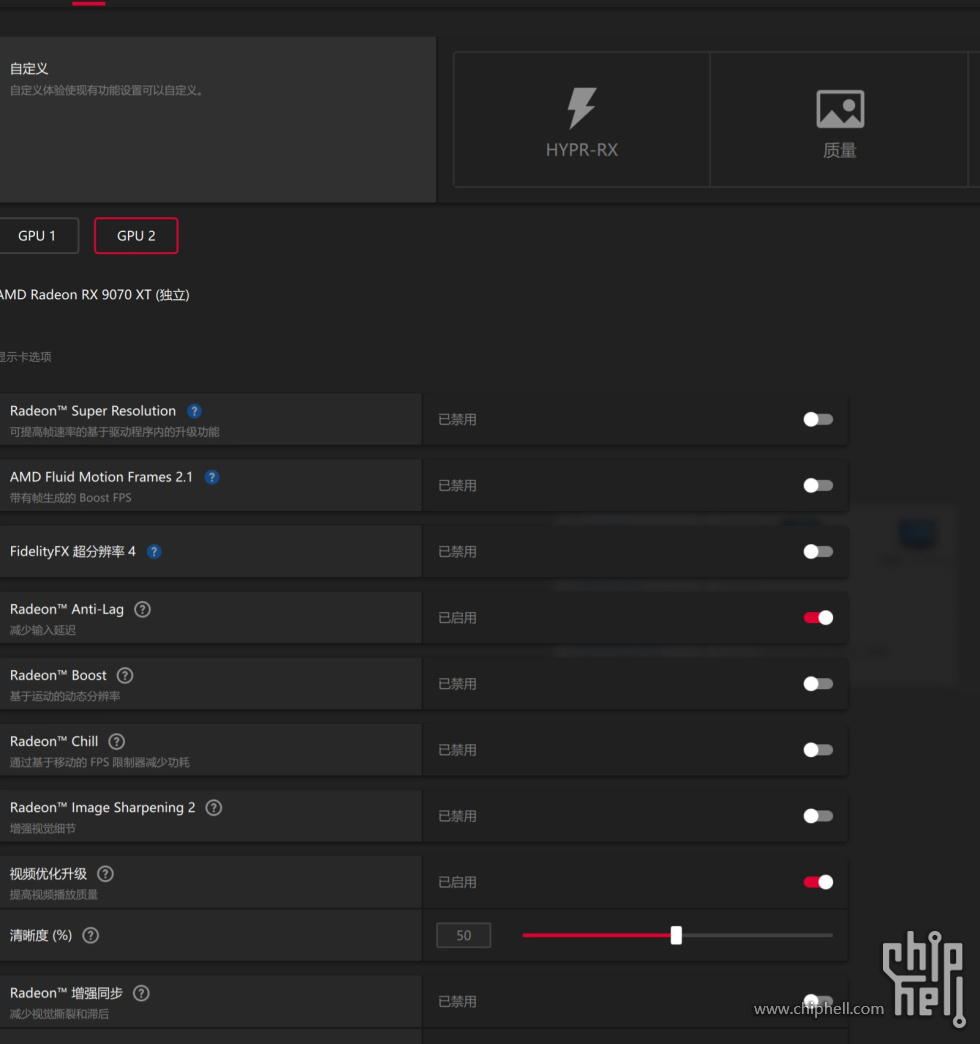Viewport: 980px width, 1044px height.
Task: Open help icon next to Radeon Anti-Lag
Action: pos(142,609)
